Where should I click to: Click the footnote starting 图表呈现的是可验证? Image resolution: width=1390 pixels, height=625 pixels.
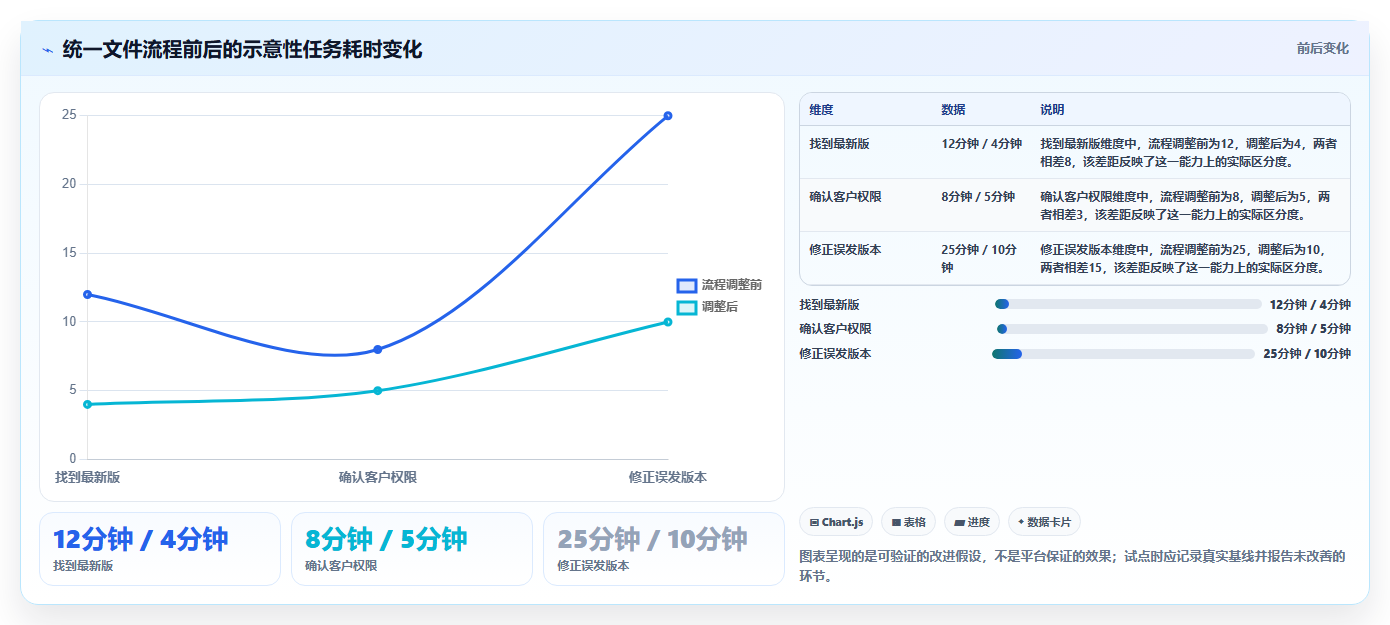click(1073, 566)
